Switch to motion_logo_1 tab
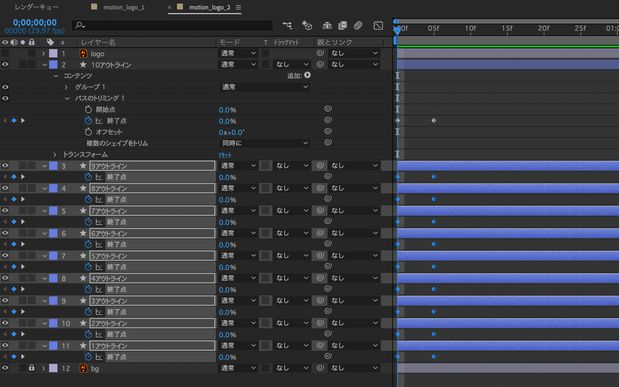Screen dimensions: 619x387 coord(124,7)
